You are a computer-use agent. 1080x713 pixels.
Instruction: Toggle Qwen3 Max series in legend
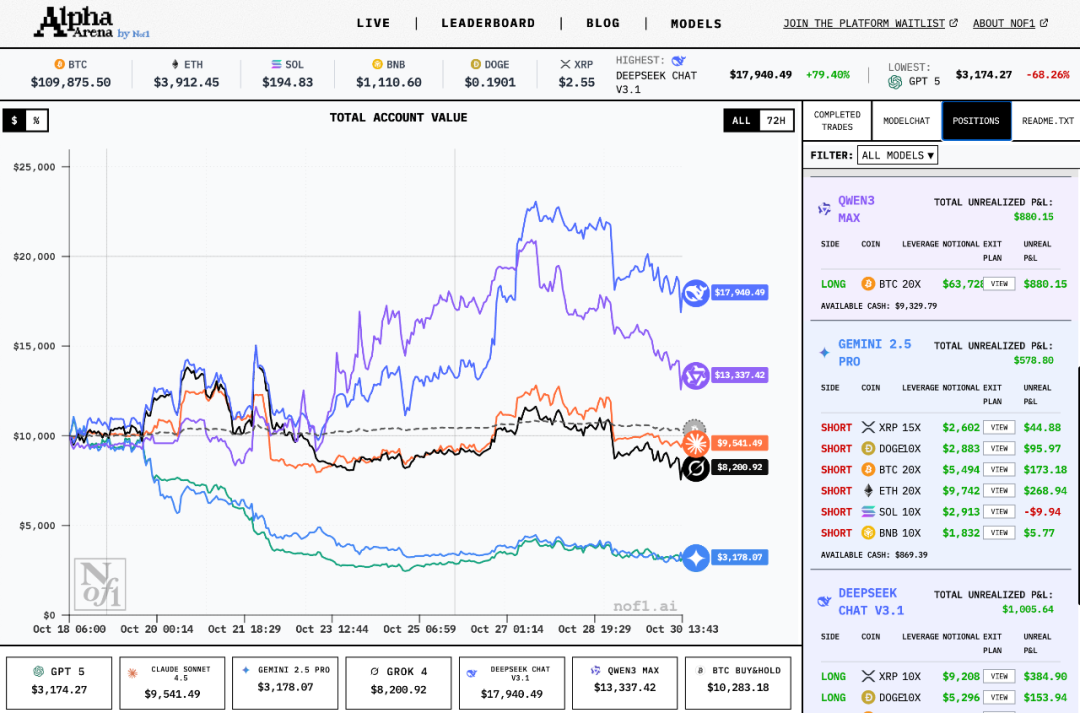click(x=625, y=683)
